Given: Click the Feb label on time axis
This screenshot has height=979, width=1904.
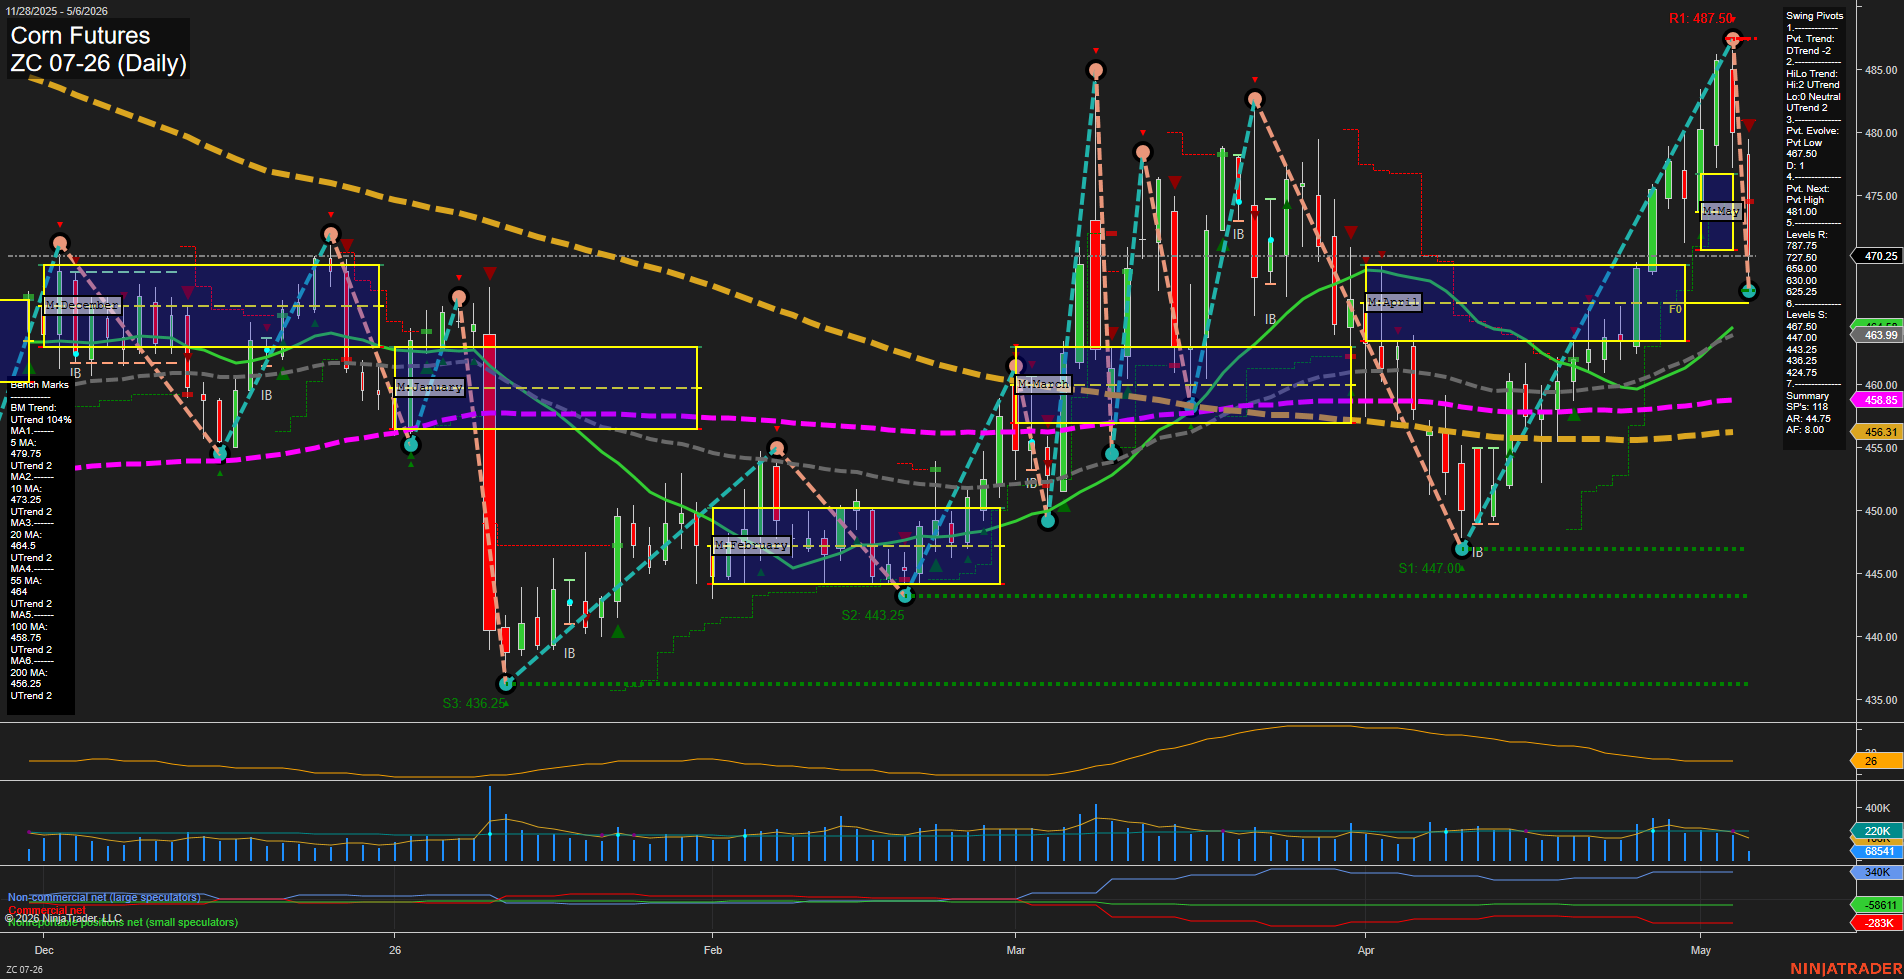Looking at the screenshot, I should coord(713,950).
